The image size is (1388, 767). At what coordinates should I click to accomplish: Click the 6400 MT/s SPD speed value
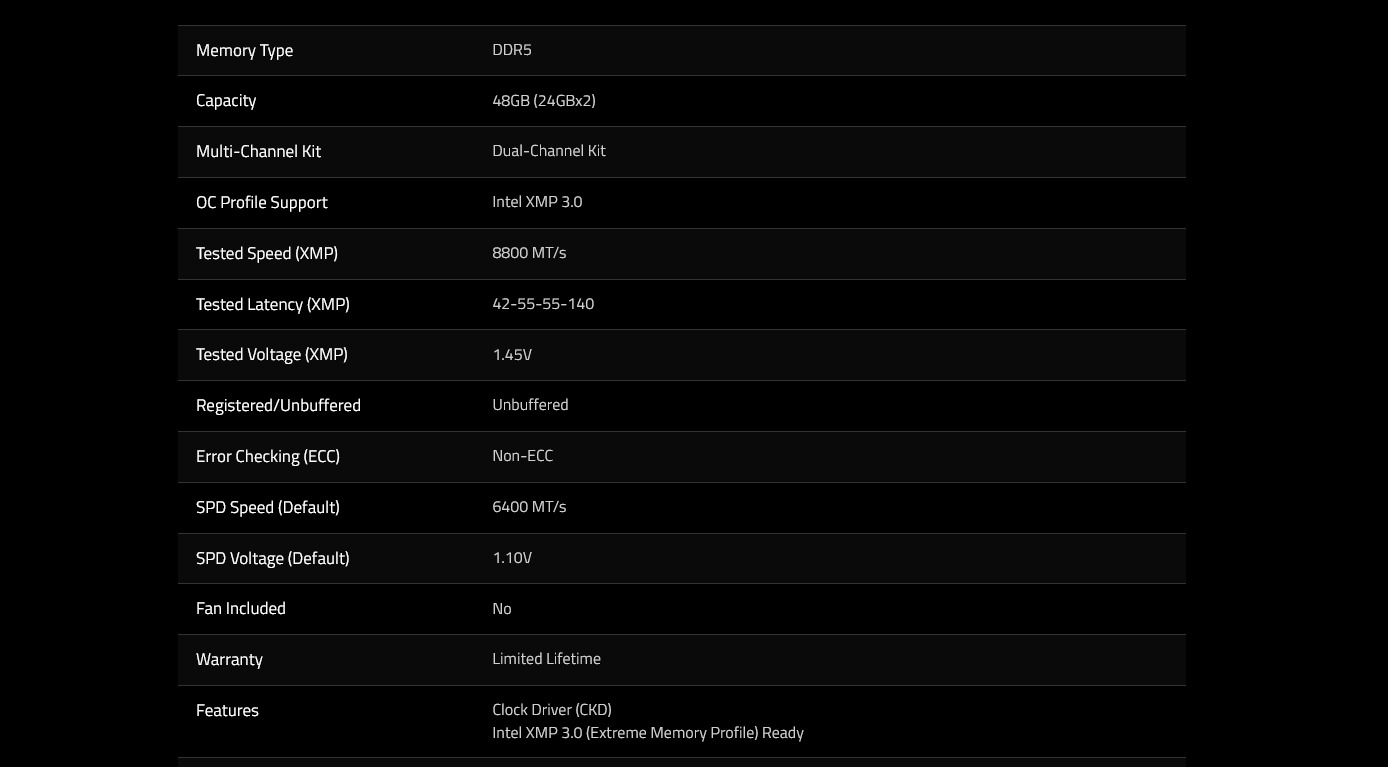[529, 507]
